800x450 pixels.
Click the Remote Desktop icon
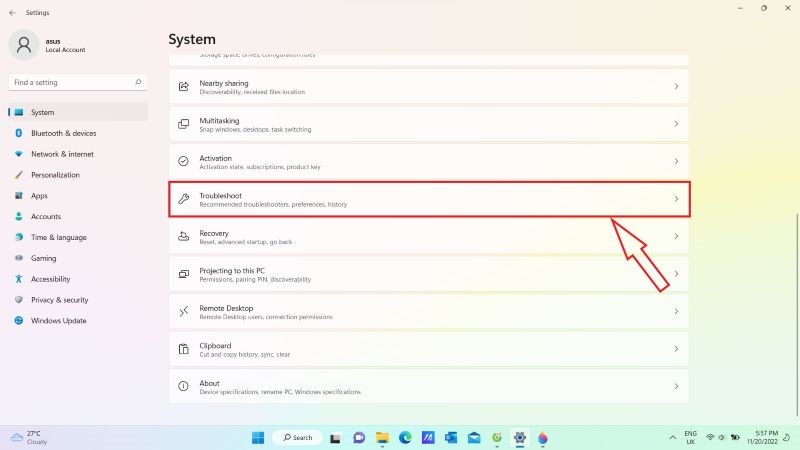(x=184, y=311)
